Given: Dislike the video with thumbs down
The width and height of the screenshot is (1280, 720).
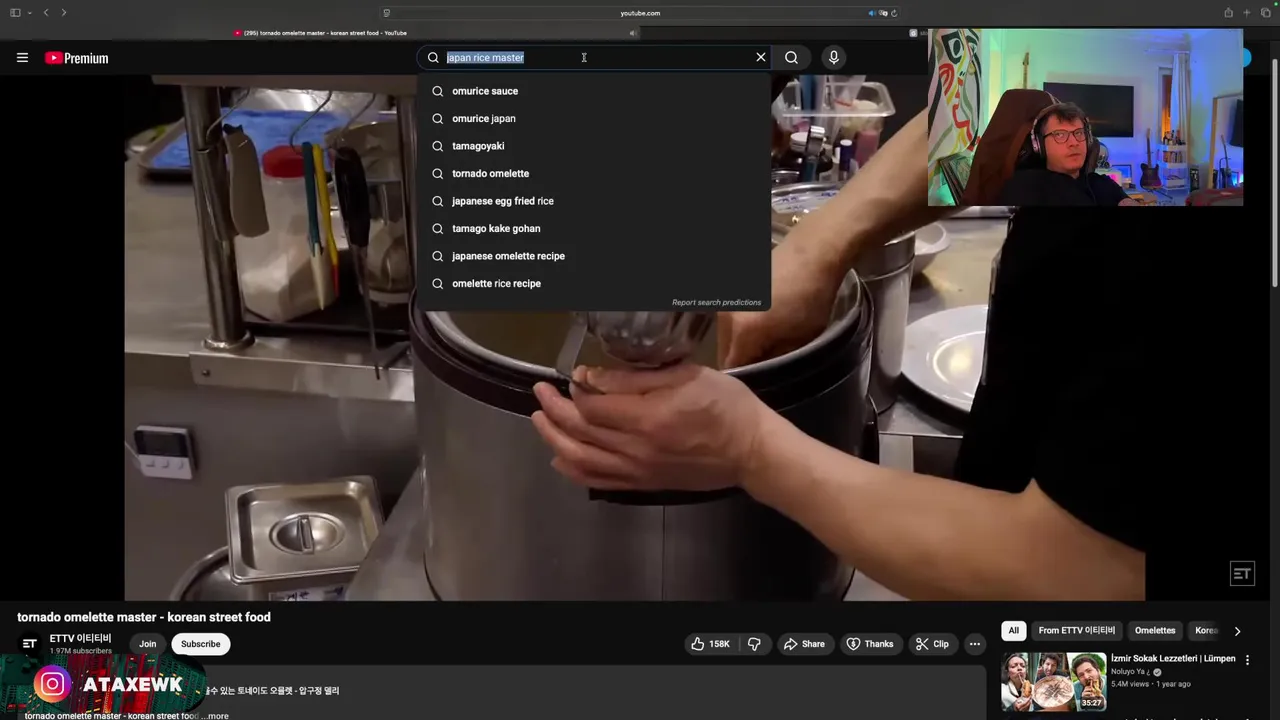Looking at the screenshot, I should [x=754, y=644].
